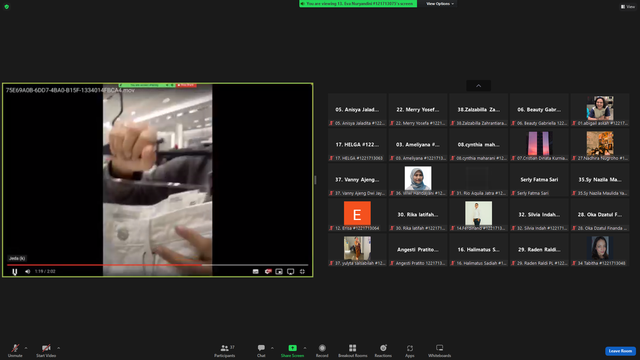Screen dimensions: 640x360
Task: Open share screen options arrow
Action: coord(305,348)
